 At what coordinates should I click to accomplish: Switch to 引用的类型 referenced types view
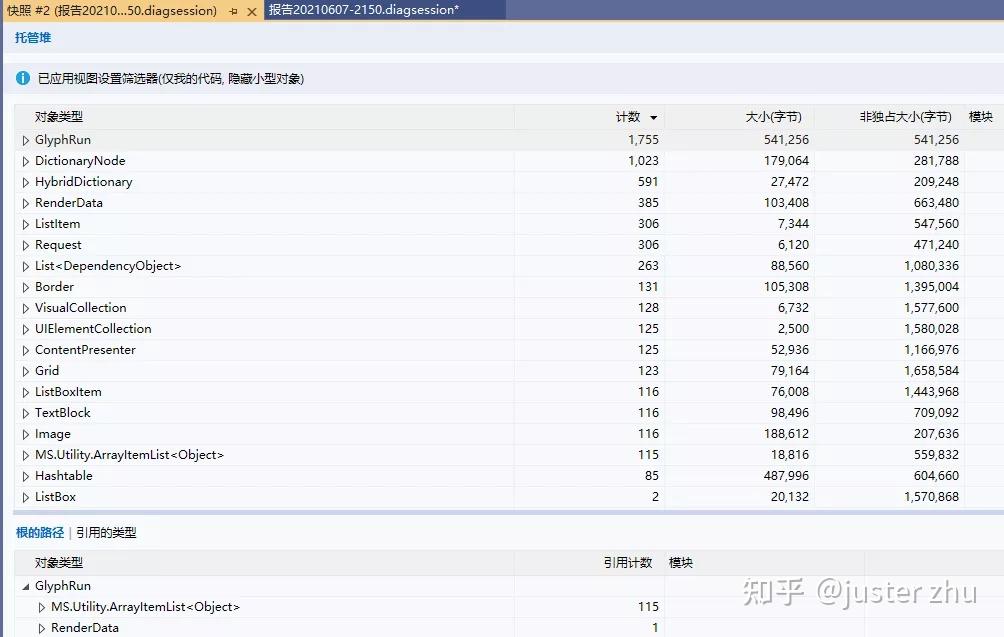(x=106, y=532)
